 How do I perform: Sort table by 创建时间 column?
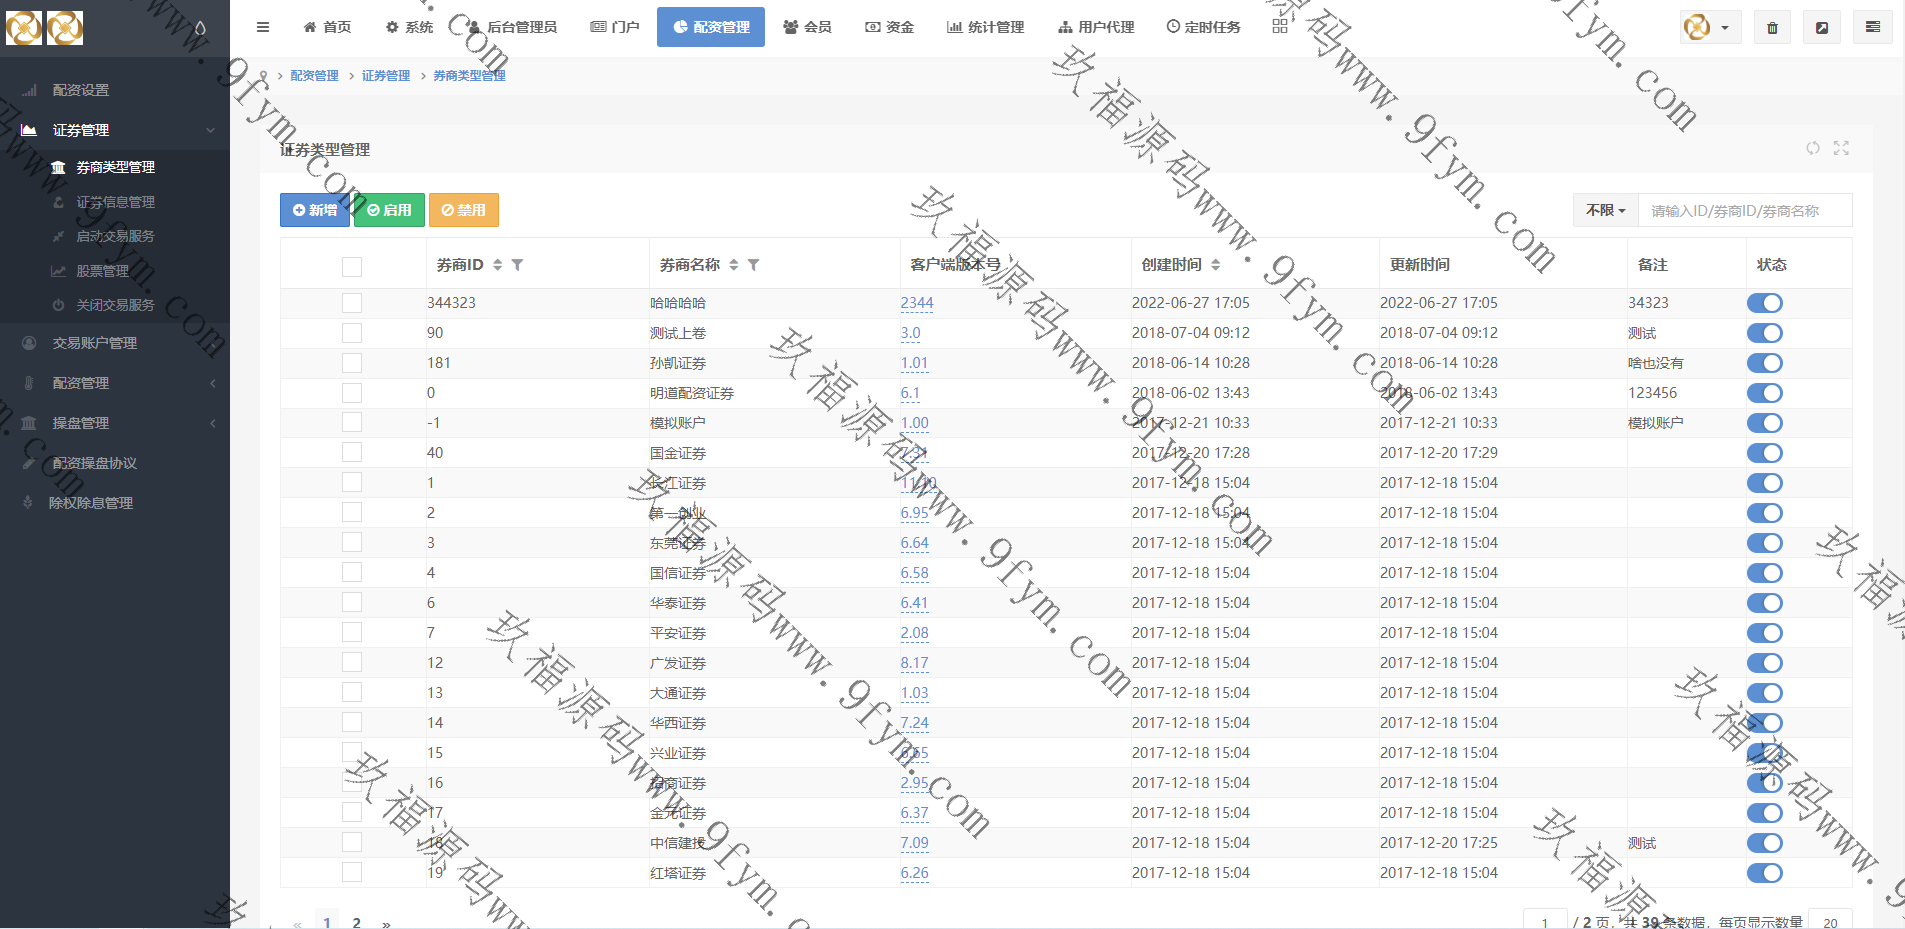[1215, 265]
